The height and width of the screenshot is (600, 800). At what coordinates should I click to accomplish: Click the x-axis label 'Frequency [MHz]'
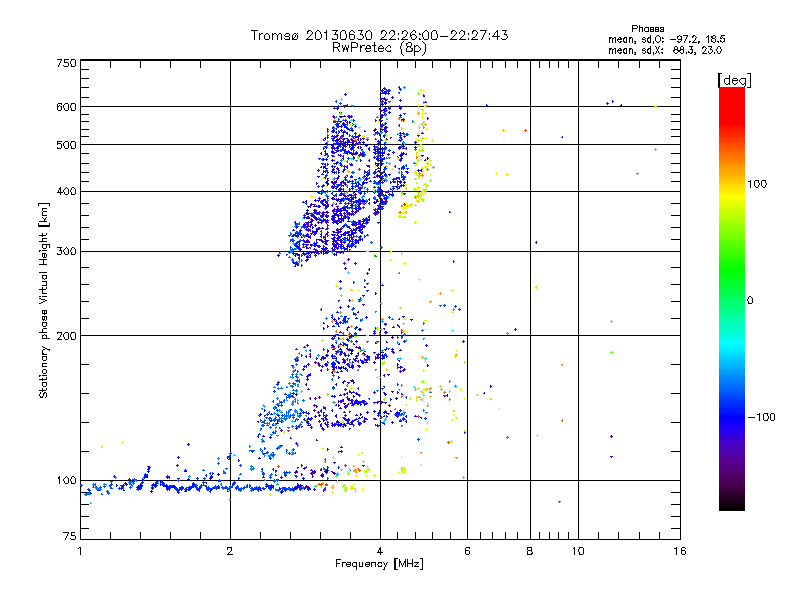[x=380, y=564]
